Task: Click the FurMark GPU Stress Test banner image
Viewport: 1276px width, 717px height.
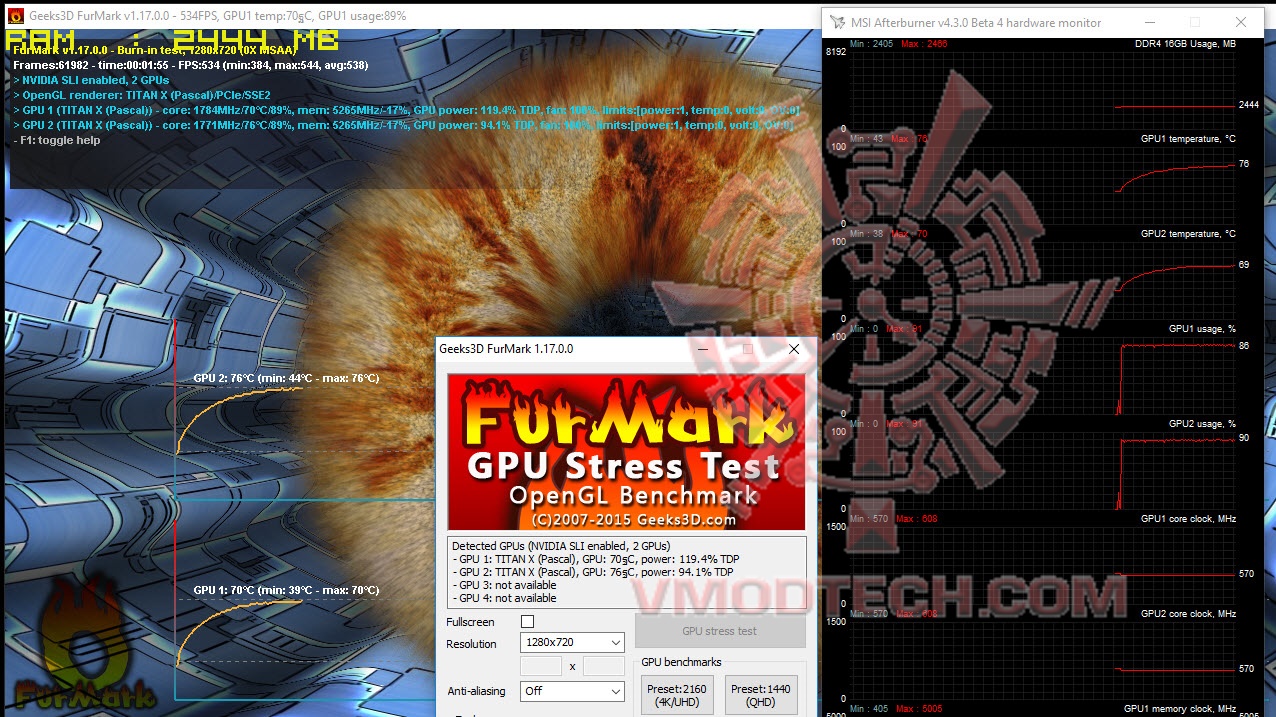Action: (626, 452)
